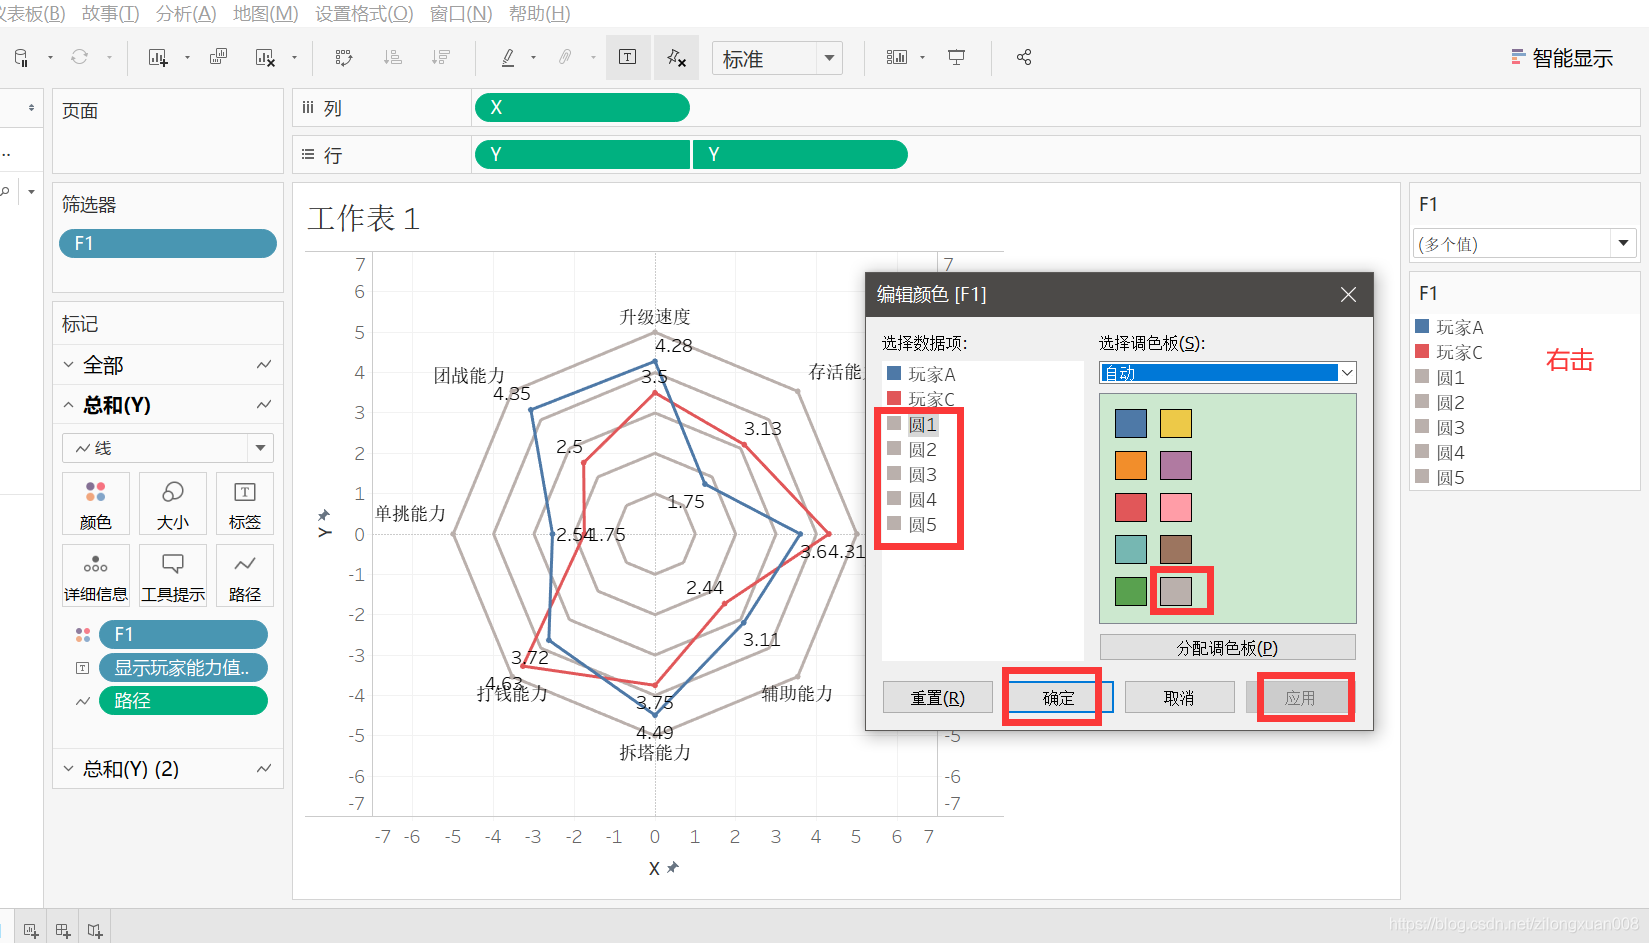
Task: Click the Share workbook toolbar icon
Action: (1024, 58)
